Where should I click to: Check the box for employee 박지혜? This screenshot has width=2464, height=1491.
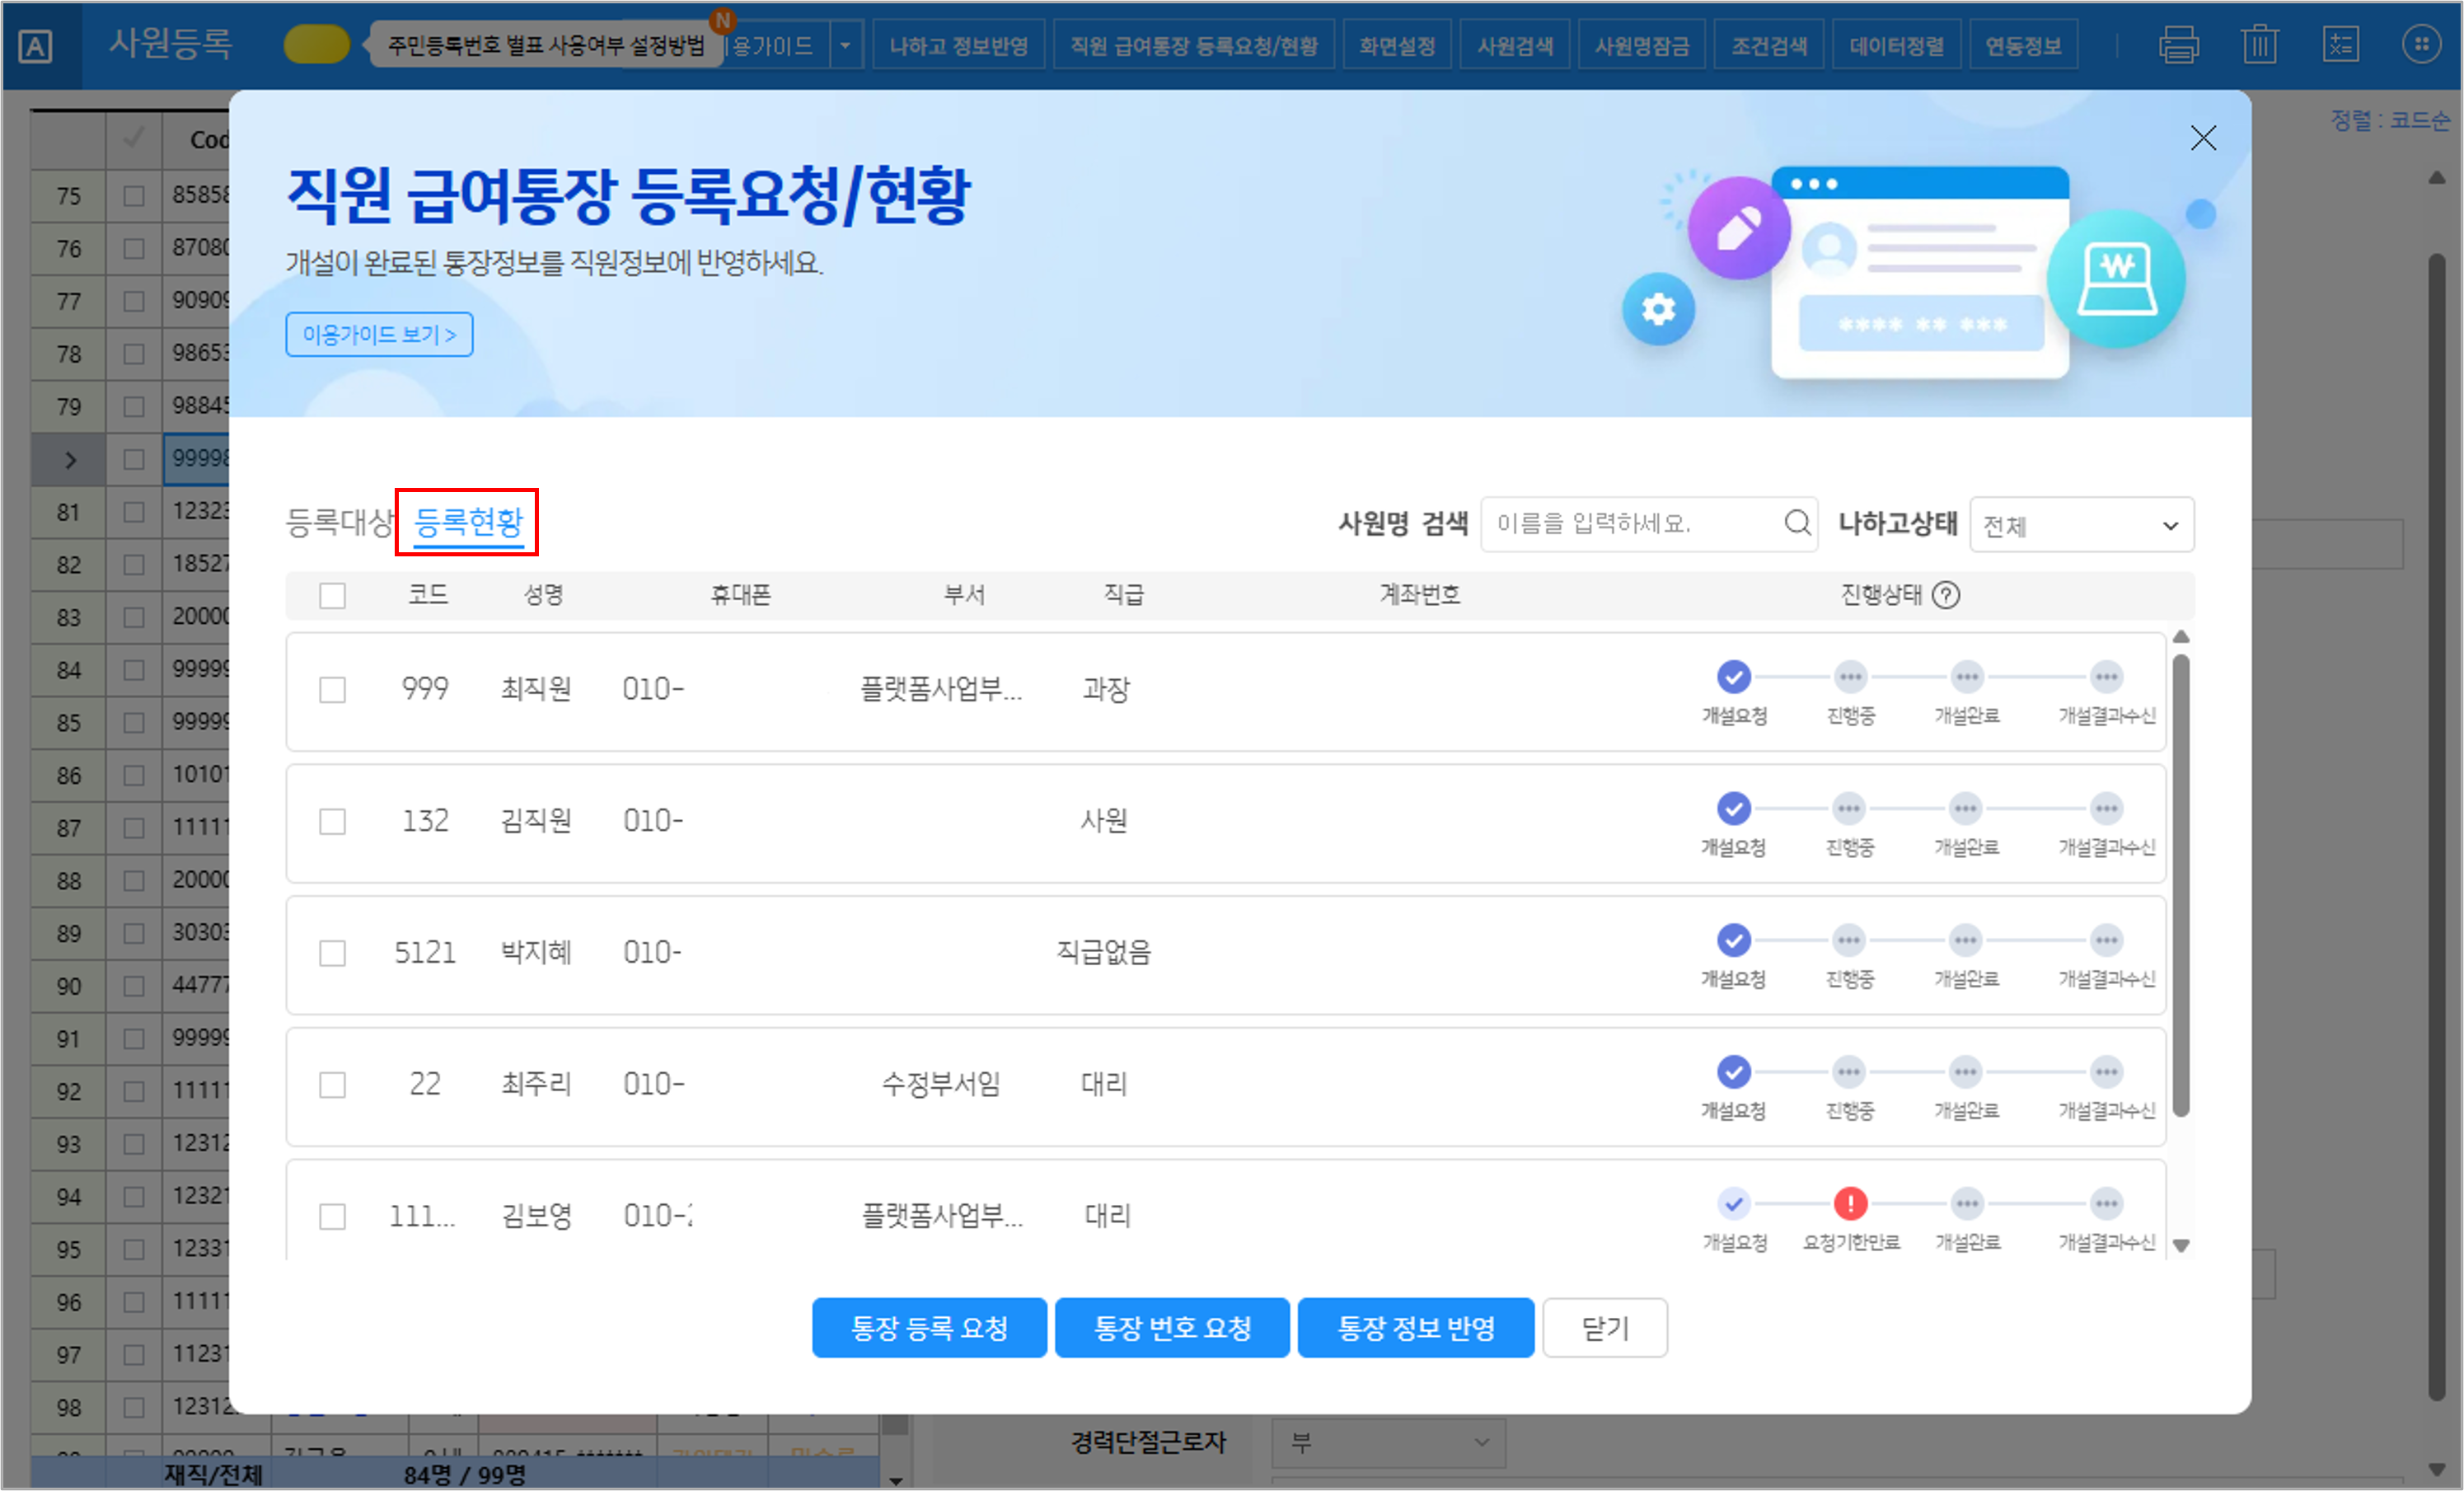[x=332, y=953]
